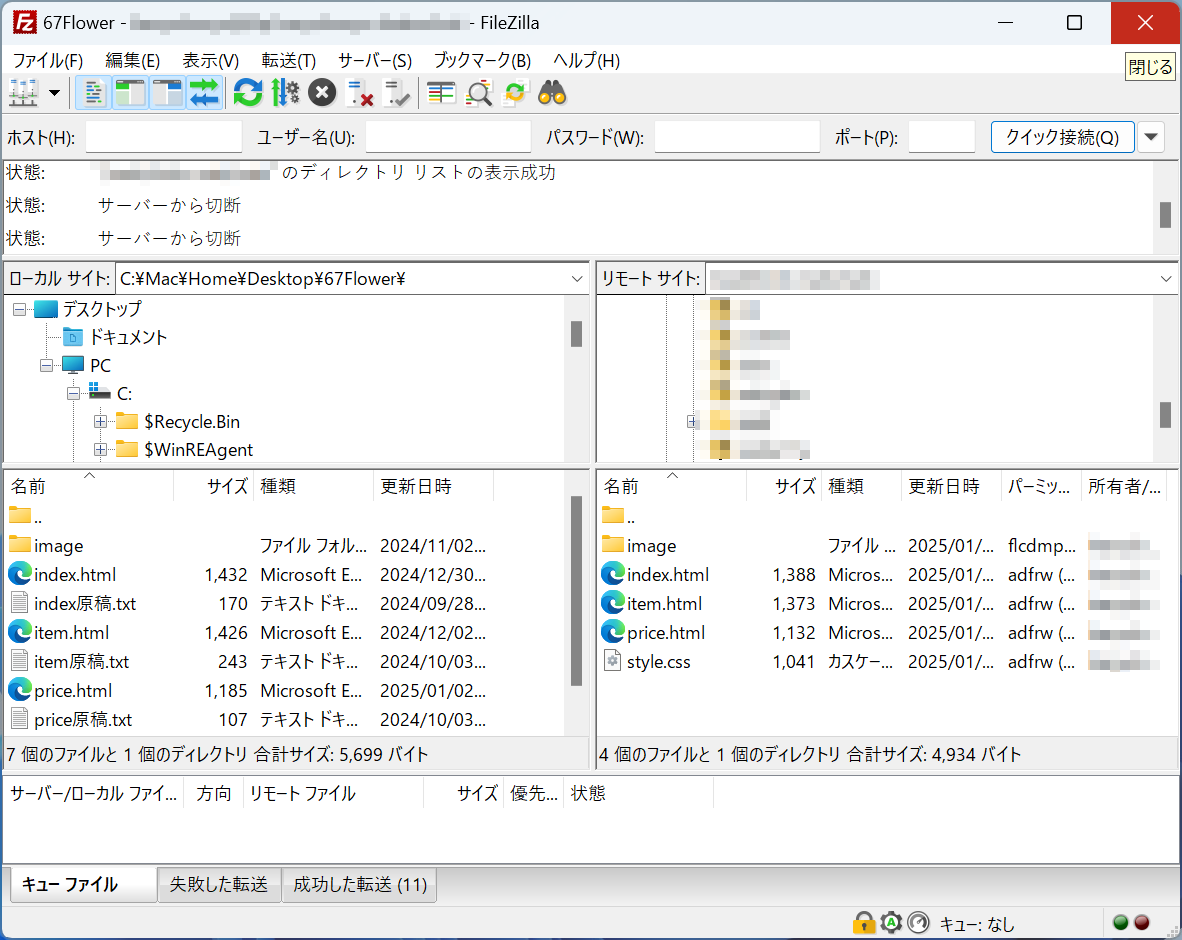The height and width of the screenshot is (940, 1182).
Task: Sort remote files by パーミッション column
Action: coord(1040,486)
